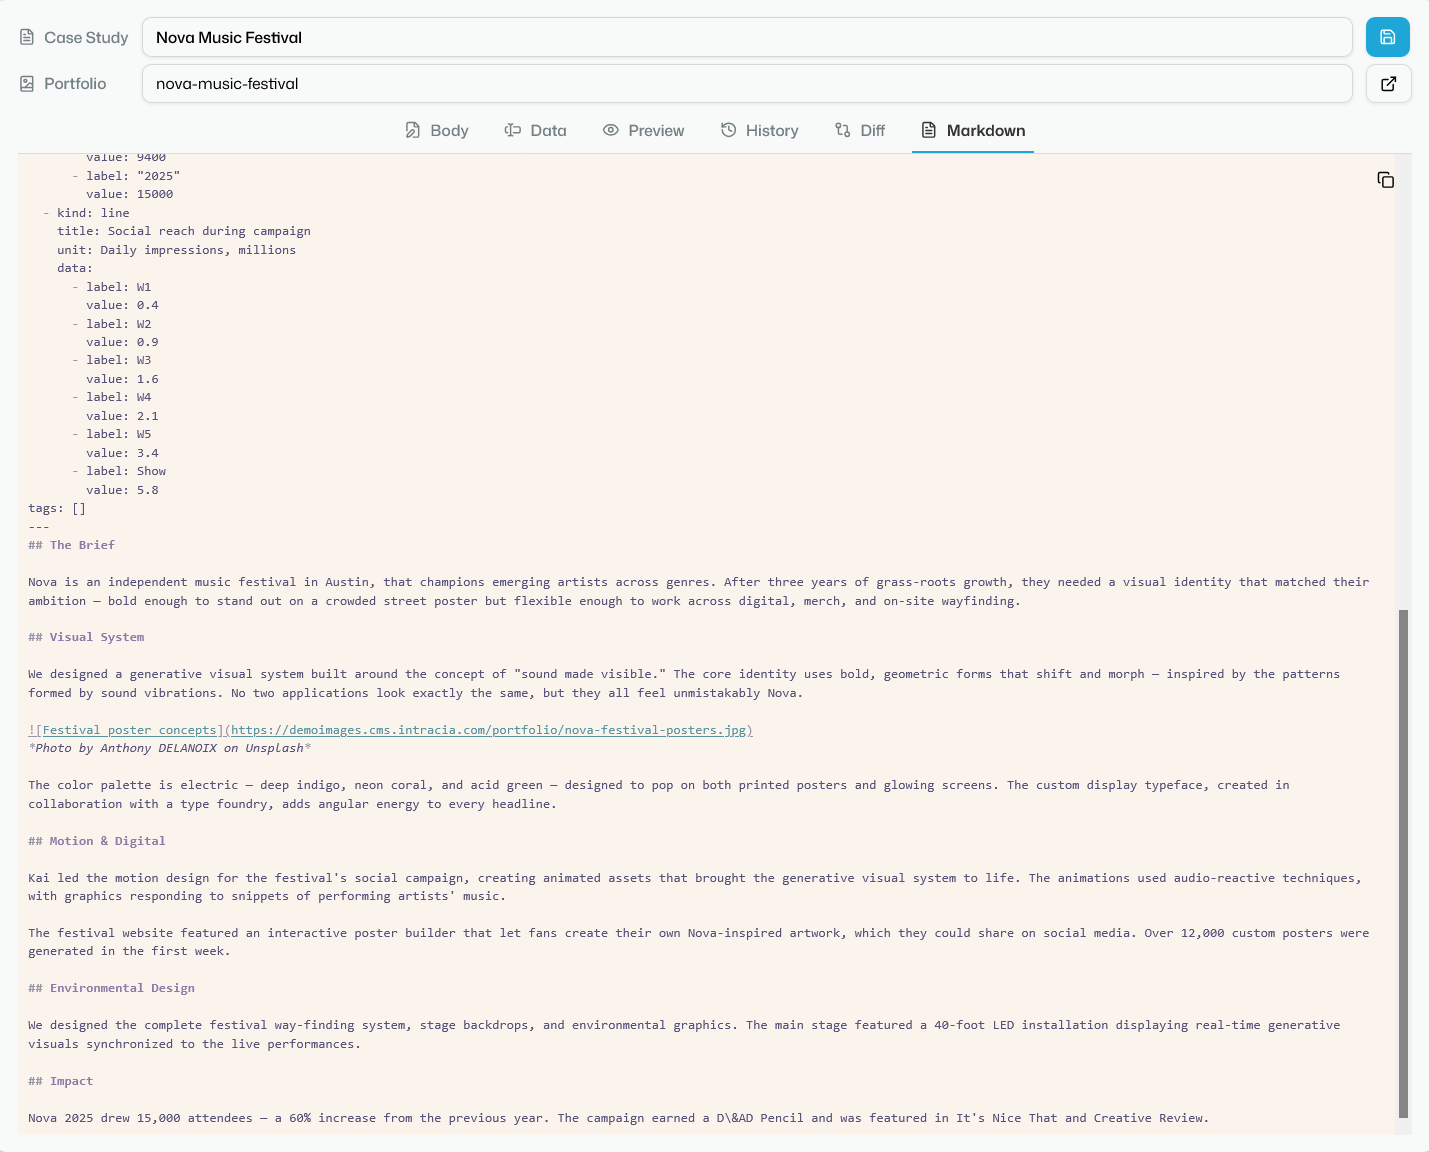Click the 'label: W4' entry
The width and height of the screenshot is (1429, 1152).
[119, 397]
